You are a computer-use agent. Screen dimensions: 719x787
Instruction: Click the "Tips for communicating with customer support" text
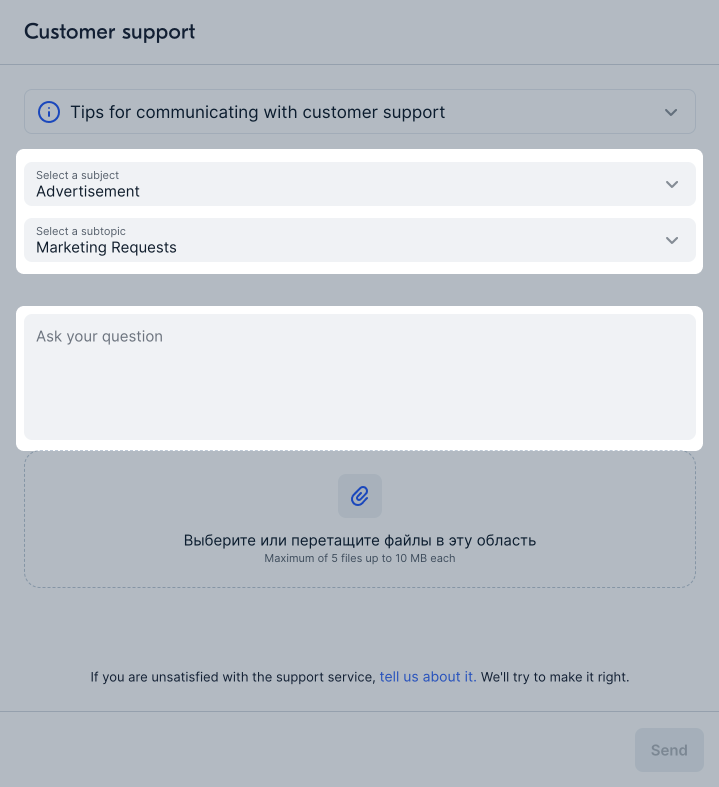click(x=257, y=112)
